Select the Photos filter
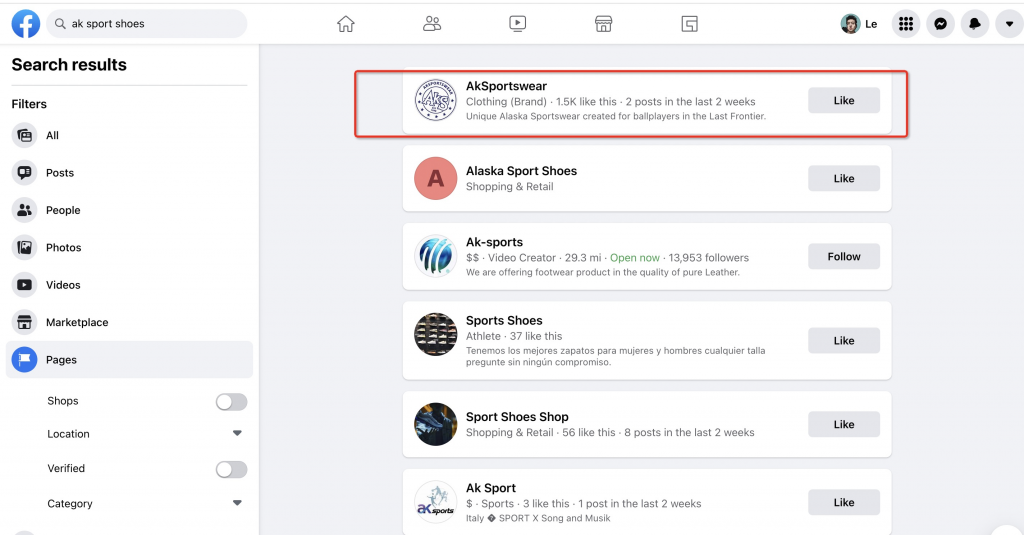 pos(129,247)
